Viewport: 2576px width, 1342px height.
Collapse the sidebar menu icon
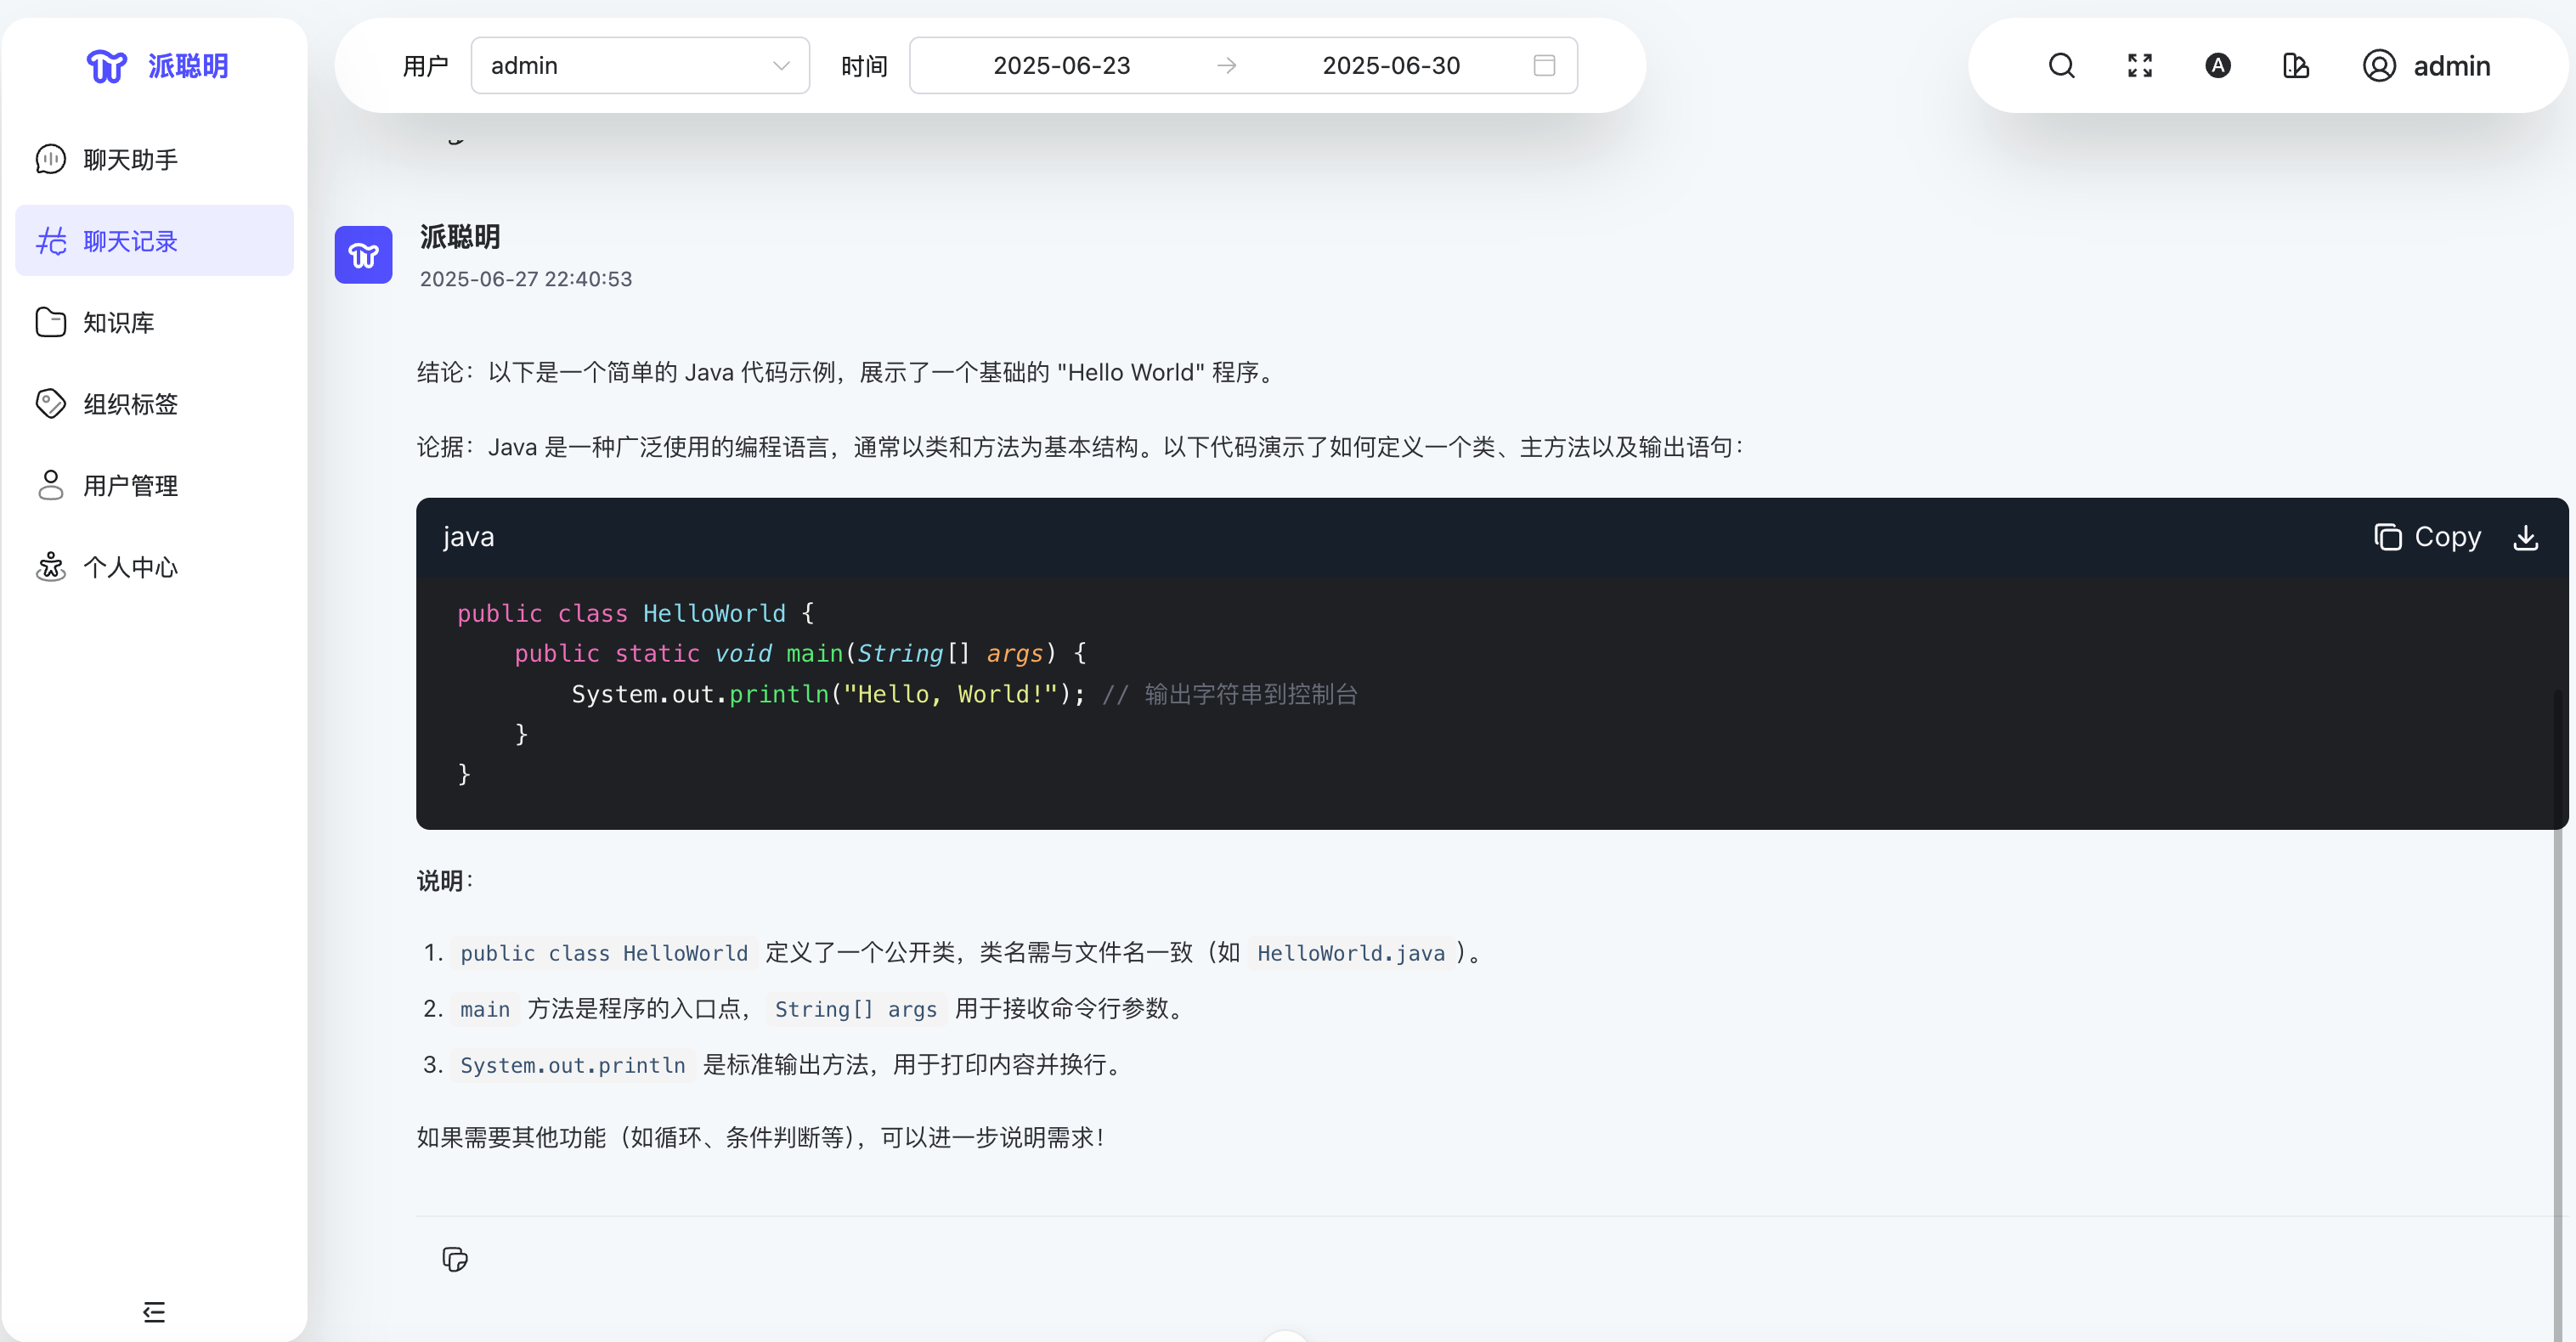click(154, 1311)
